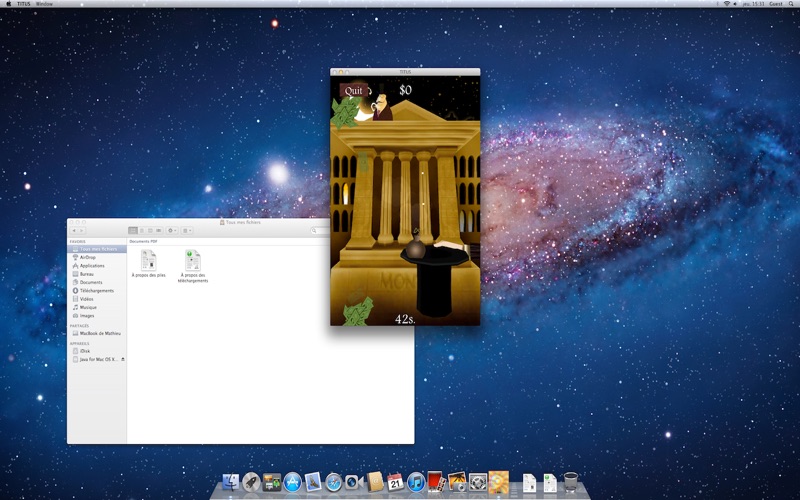Open iTunes from the Dock
The height and width of the screenshot is (500, 800).
pyautogui.click(x=415, y=482)
